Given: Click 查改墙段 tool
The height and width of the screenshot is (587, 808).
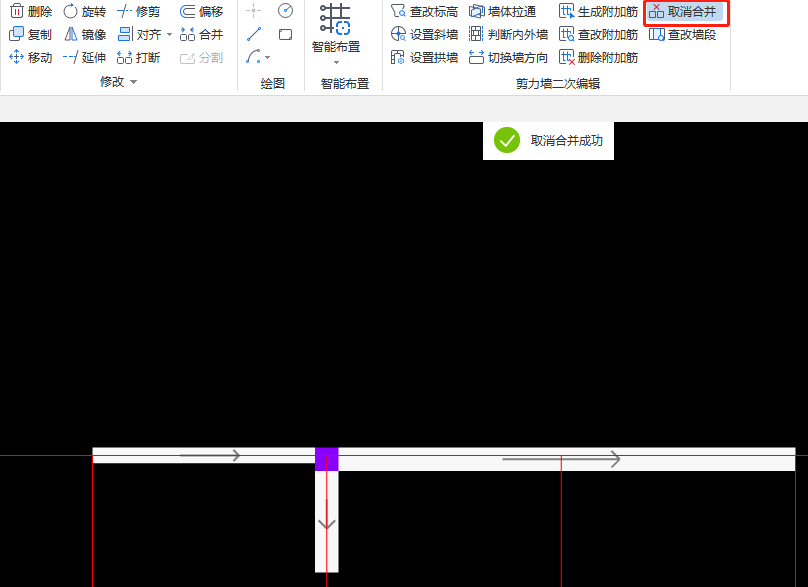Looking at the screenshot, I should click(682, 35).
